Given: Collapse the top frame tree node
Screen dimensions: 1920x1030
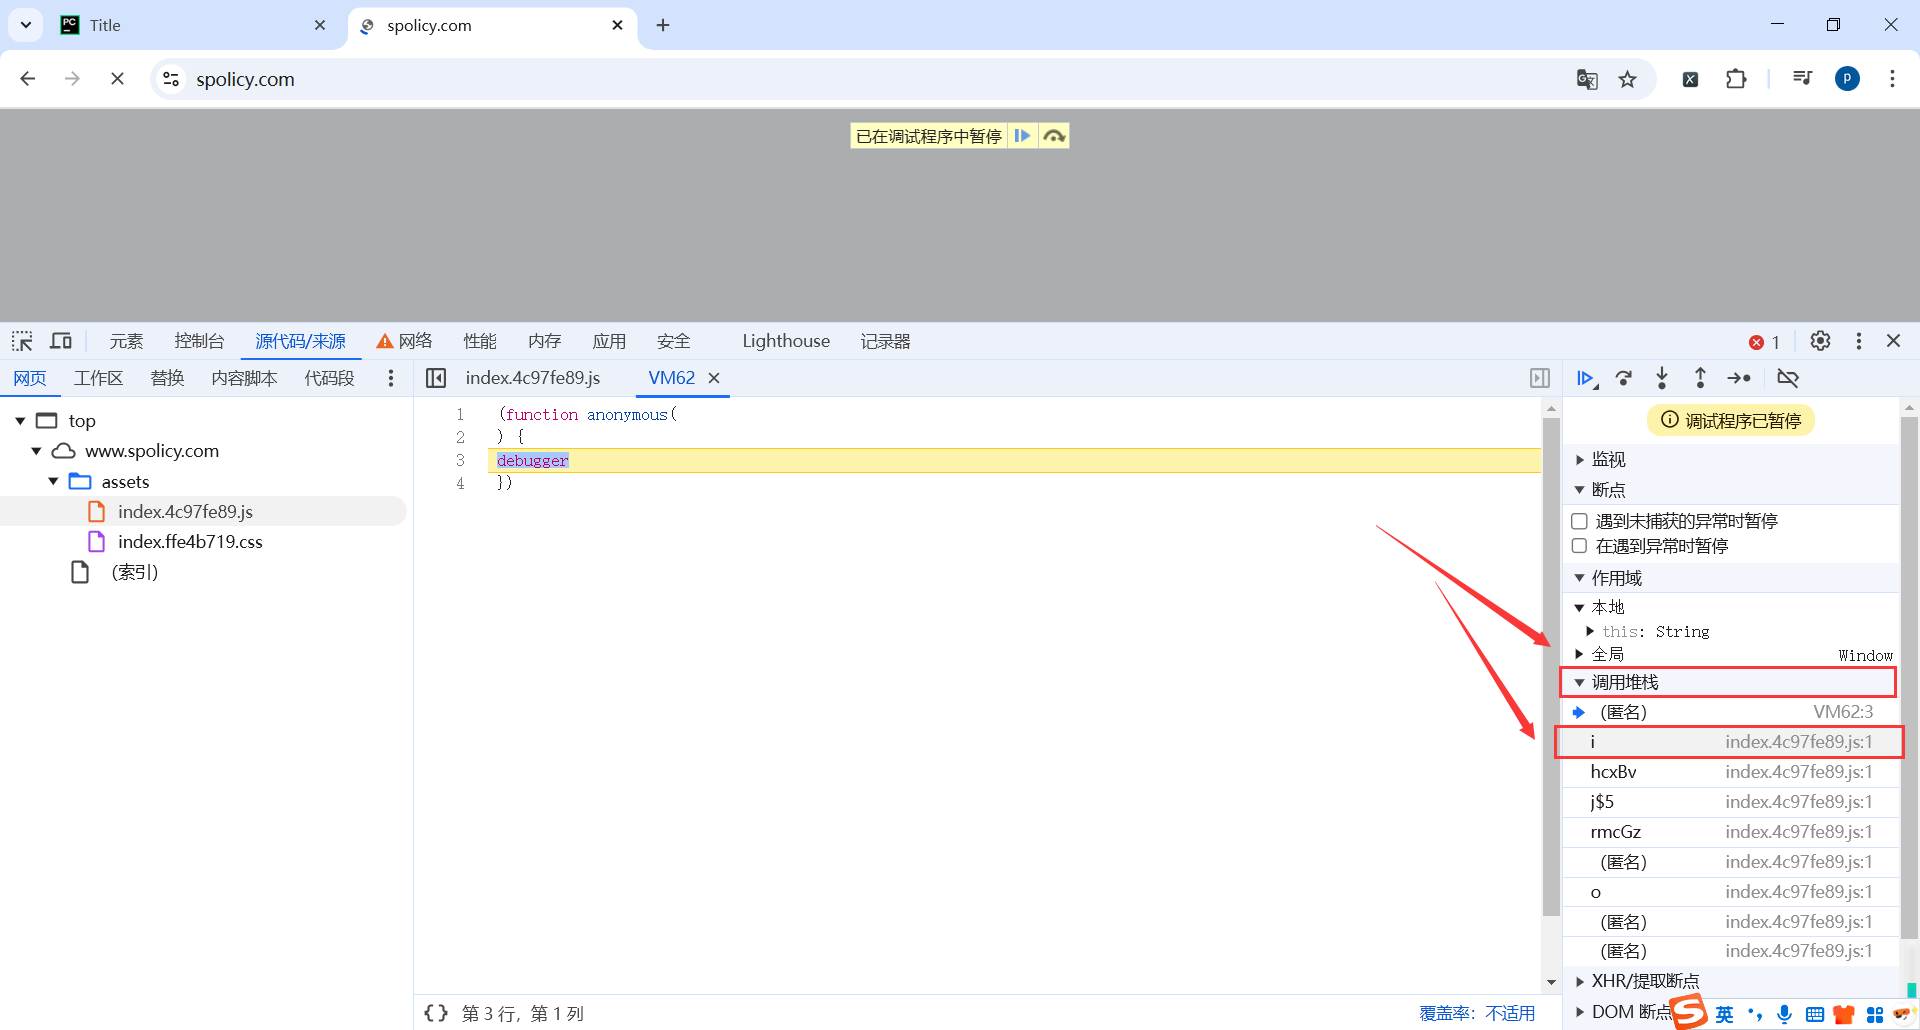Looking at the screenshot, I should [x=20, y=421].
